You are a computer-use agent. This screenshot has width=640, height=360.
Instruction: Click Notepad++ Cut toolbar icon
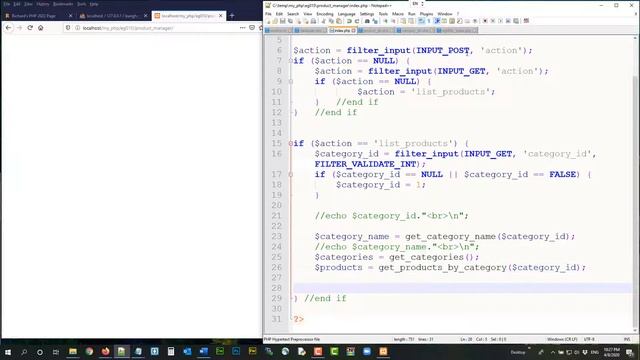323,21
